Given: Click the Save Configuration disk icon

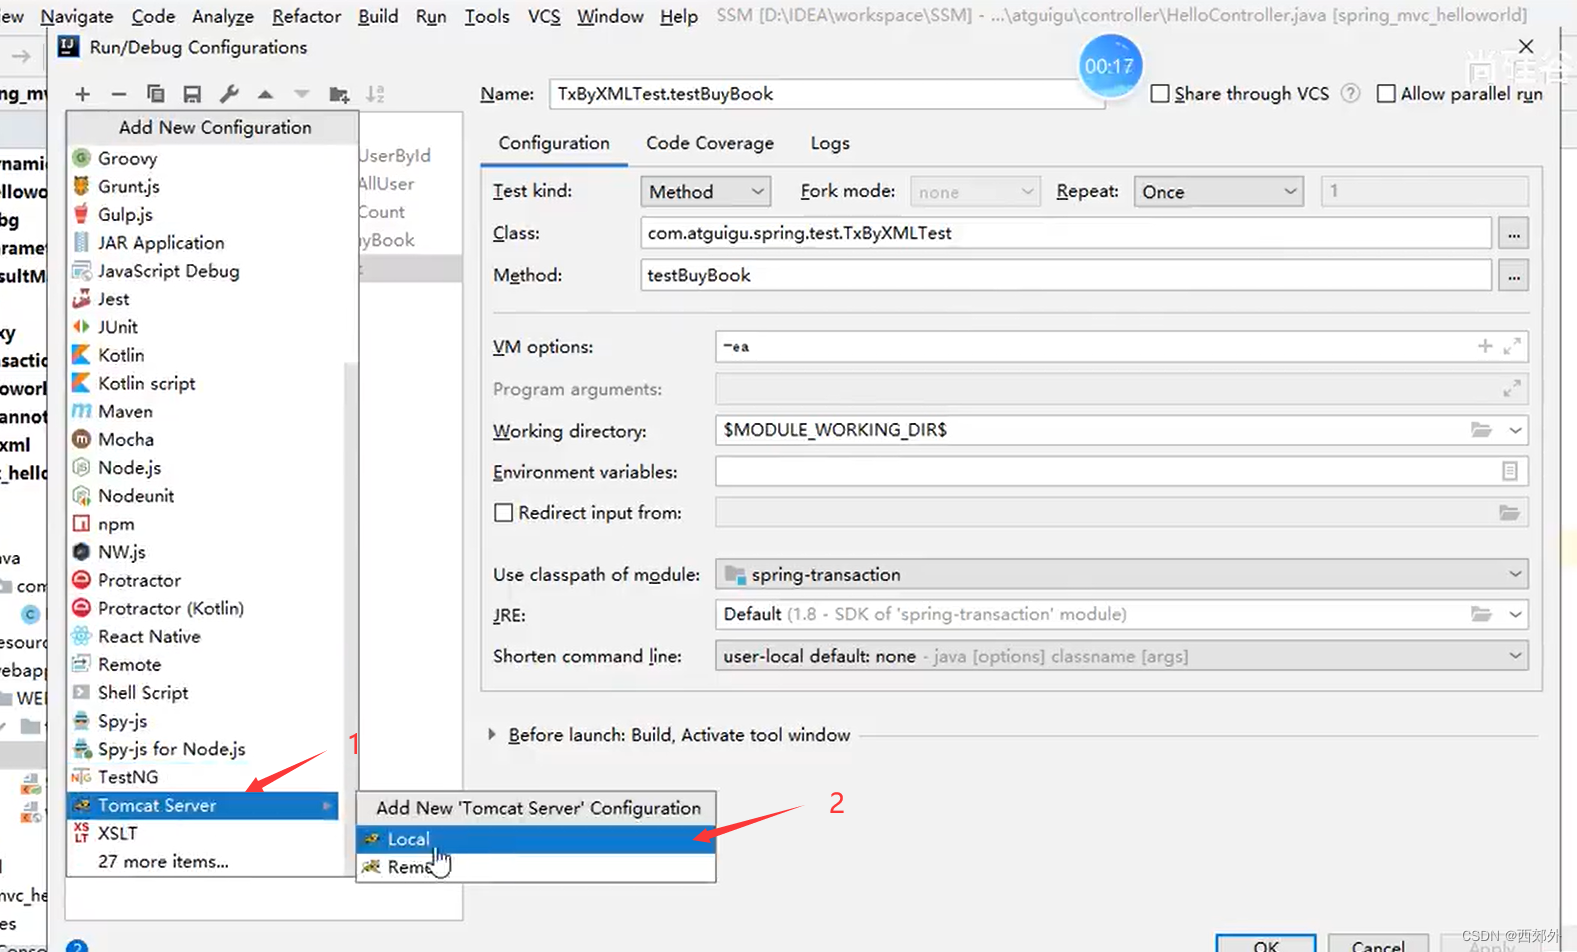Looking at the screenshot, I should coord(192,94).
